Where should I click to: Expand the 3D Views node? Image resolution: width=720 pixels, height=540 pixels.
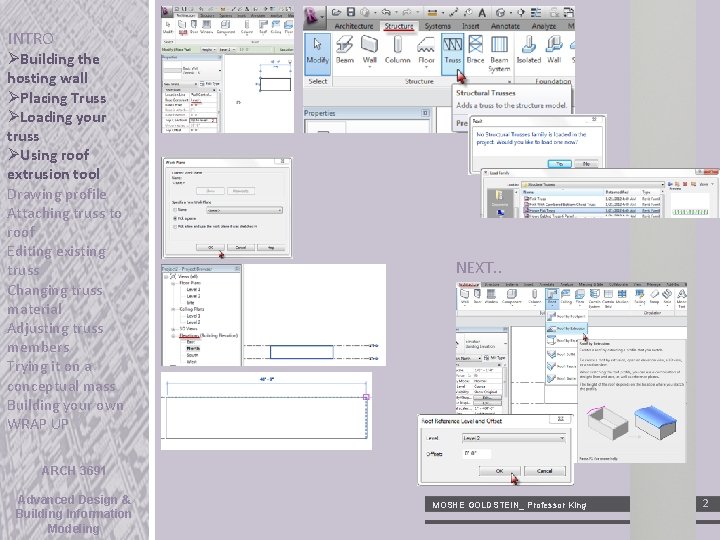pos(173,329)
